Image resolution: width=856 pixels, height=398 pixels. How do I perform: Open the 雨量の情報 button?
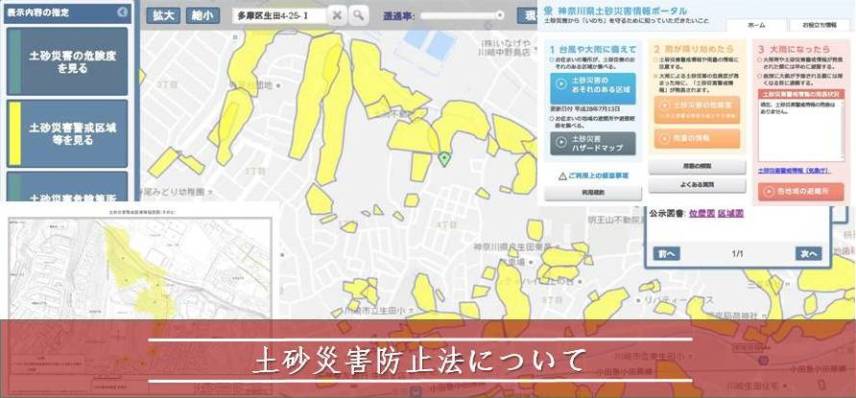(x=697, y=138)
